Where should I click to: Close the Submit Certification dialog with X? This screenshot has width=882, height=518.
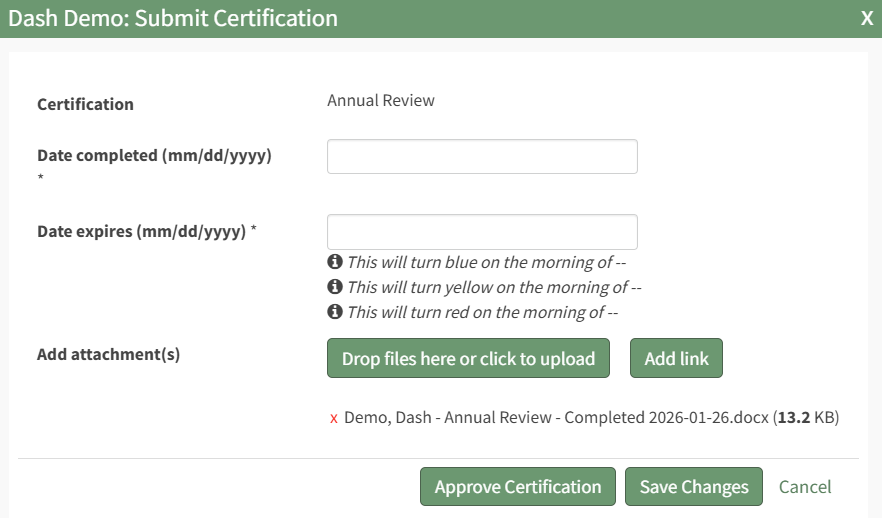pos(866,18)
